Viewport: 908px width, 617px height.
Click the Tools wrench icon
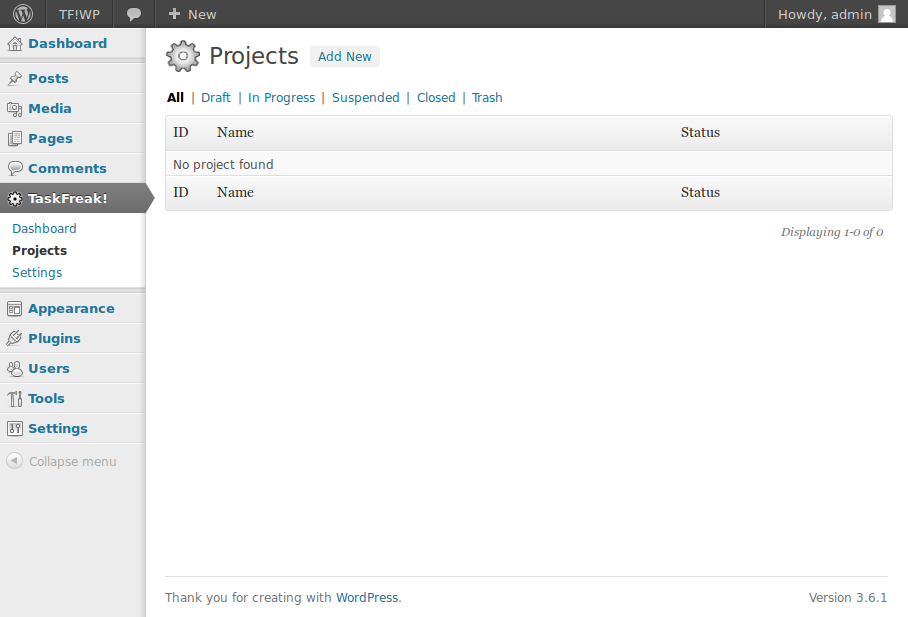coord(14,399)
